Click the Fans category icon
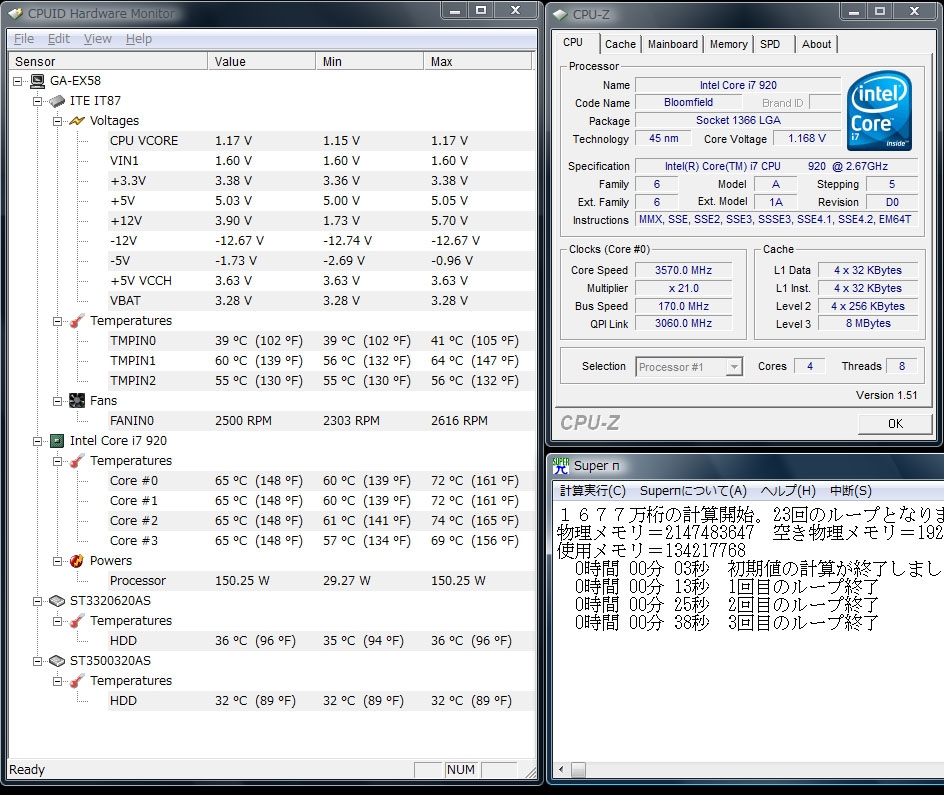Image resolution: width=944 pixels, height=795 pixels. [77, 401]
